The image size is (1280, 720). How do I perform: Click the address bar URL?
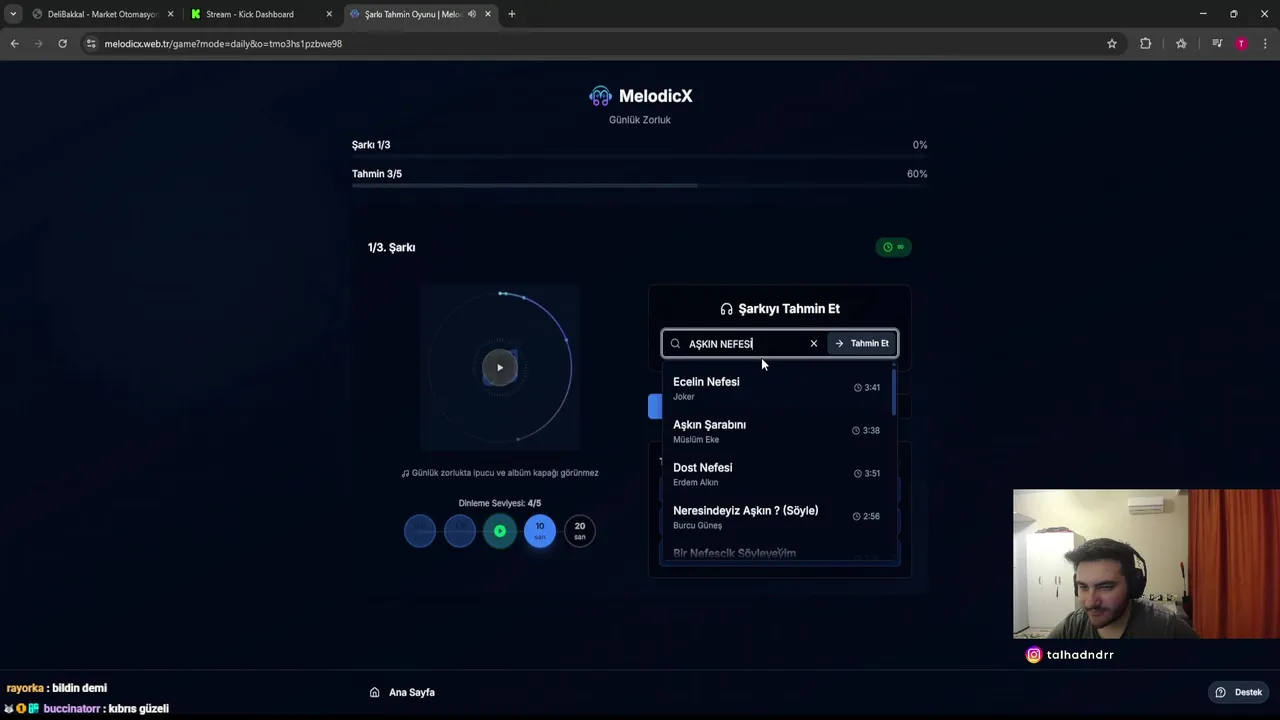pyautogui.click(x=223, y=44)
